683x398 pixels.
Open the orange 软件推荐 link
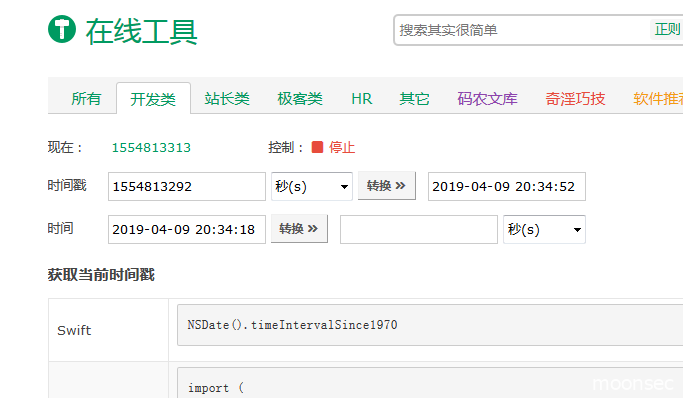pos(658,99)
